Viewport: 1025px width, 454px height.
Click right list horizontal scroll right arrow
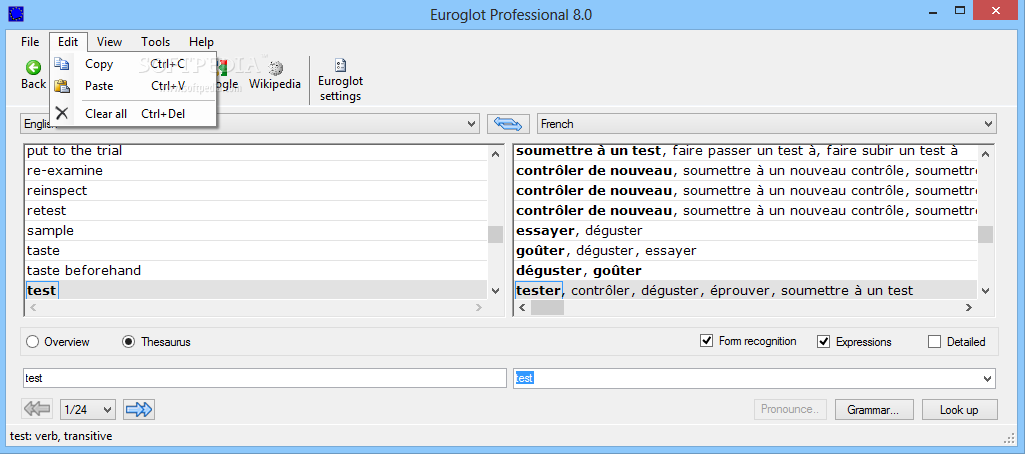click(969, 308)
